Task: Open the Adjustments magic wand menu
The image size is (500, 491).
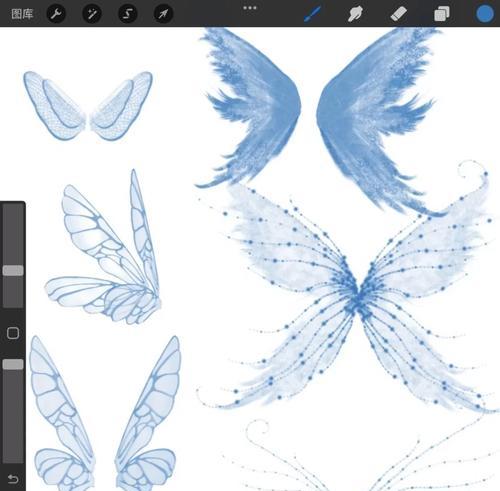Action: [x=92, y=14]
